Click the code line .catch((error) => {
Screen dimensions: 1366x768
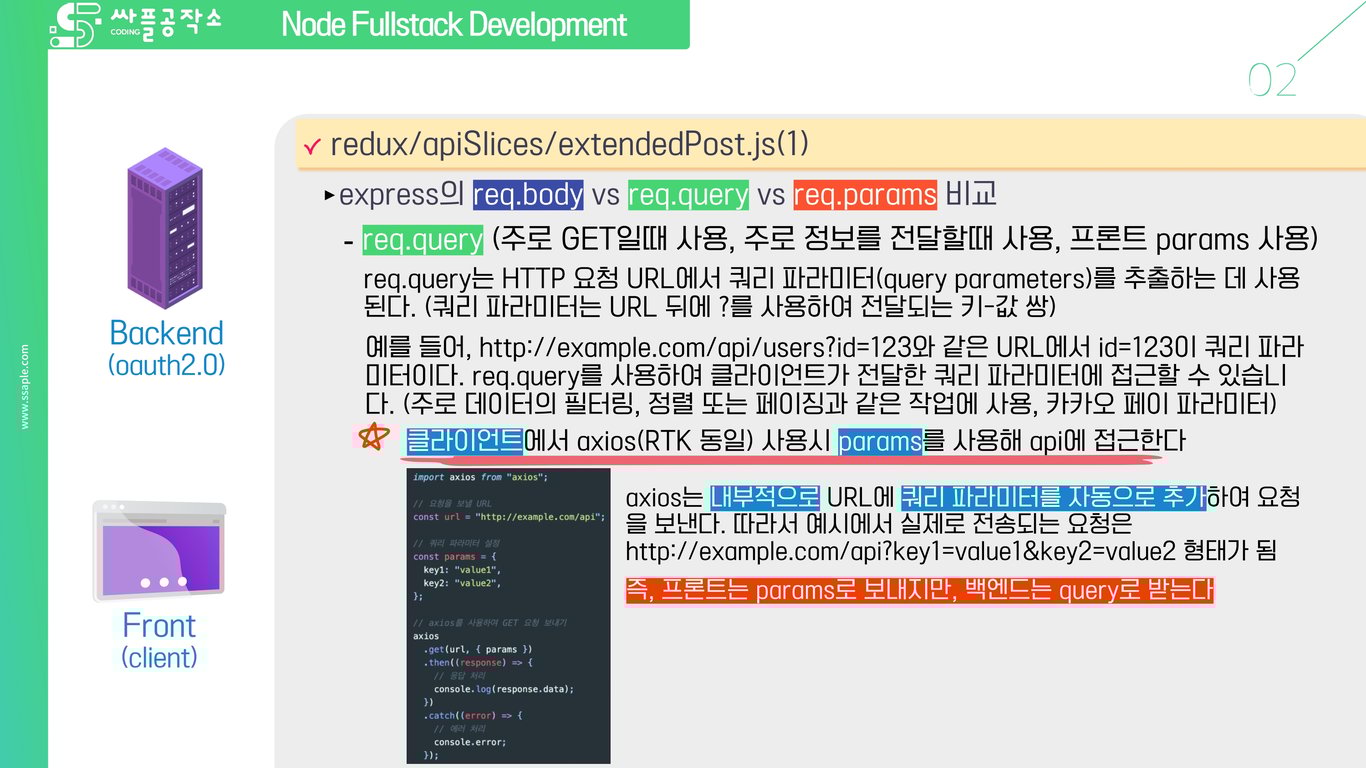[473, 715]
